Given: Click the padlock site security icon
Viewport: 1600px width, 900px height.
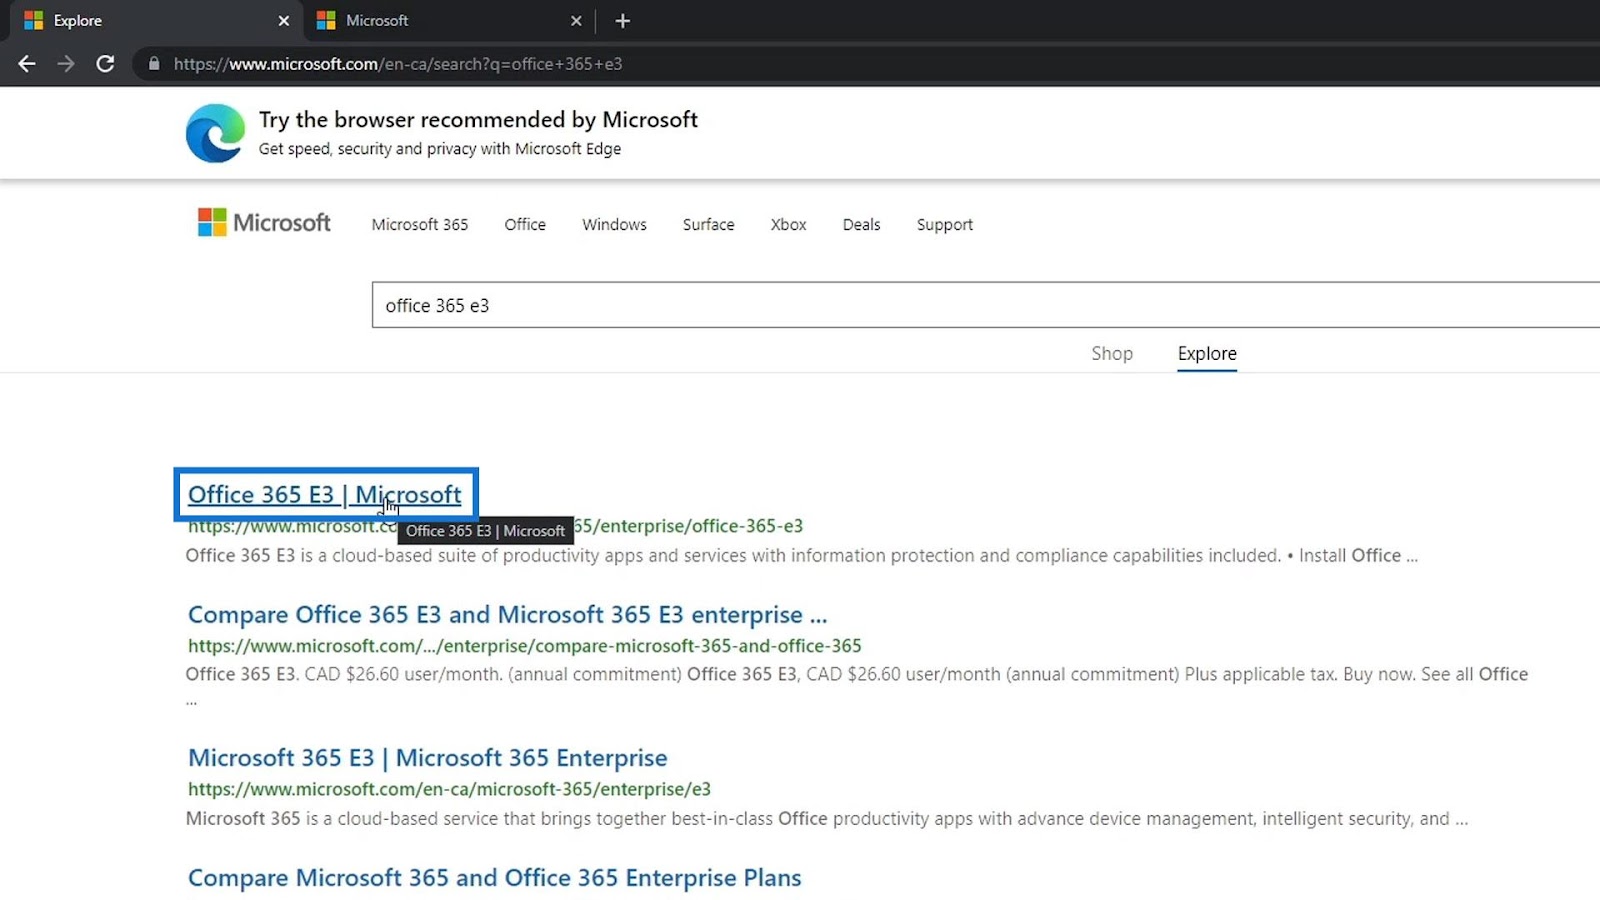Looking at the screenshot, I should pyautogui.click(x=154, y=64).
